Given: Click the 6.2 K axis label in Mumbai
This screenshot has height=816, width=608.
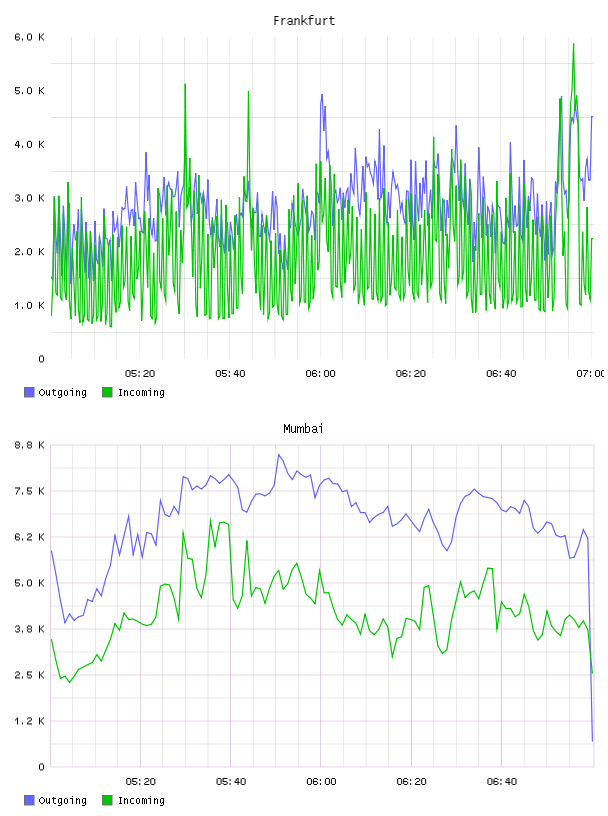Looking at the screenshot, I should [x=30, y=537].
